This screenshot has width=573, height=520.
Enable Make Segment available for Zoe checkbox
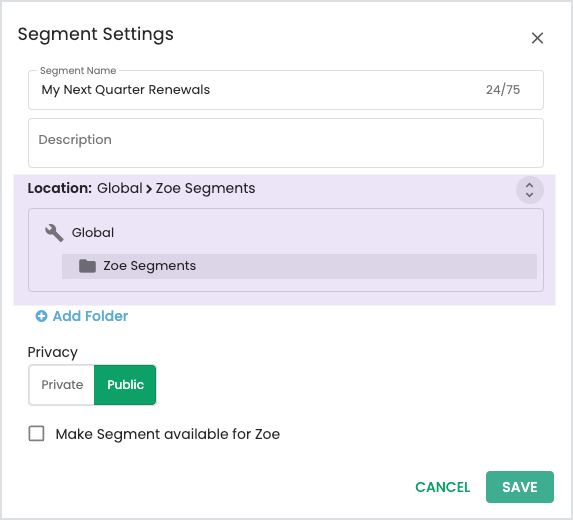(37, 434)
